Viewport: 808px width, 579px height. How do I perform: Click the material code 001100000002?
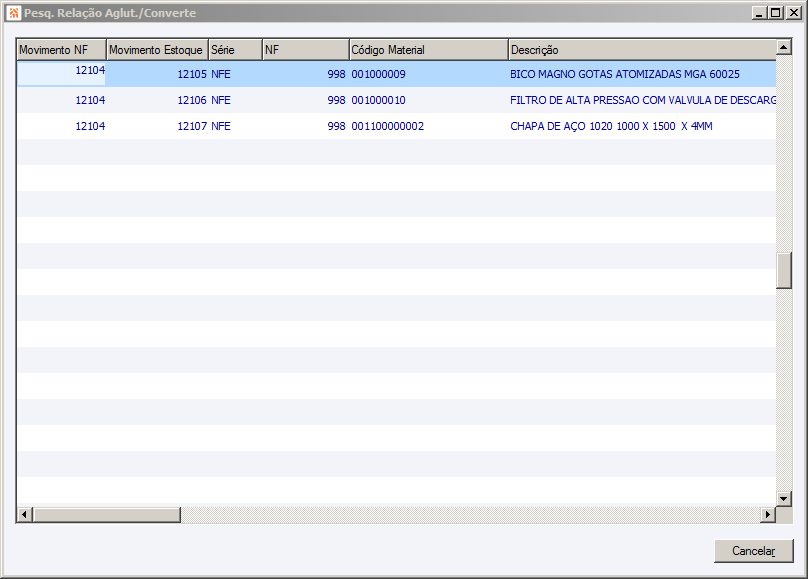point(388,126)
